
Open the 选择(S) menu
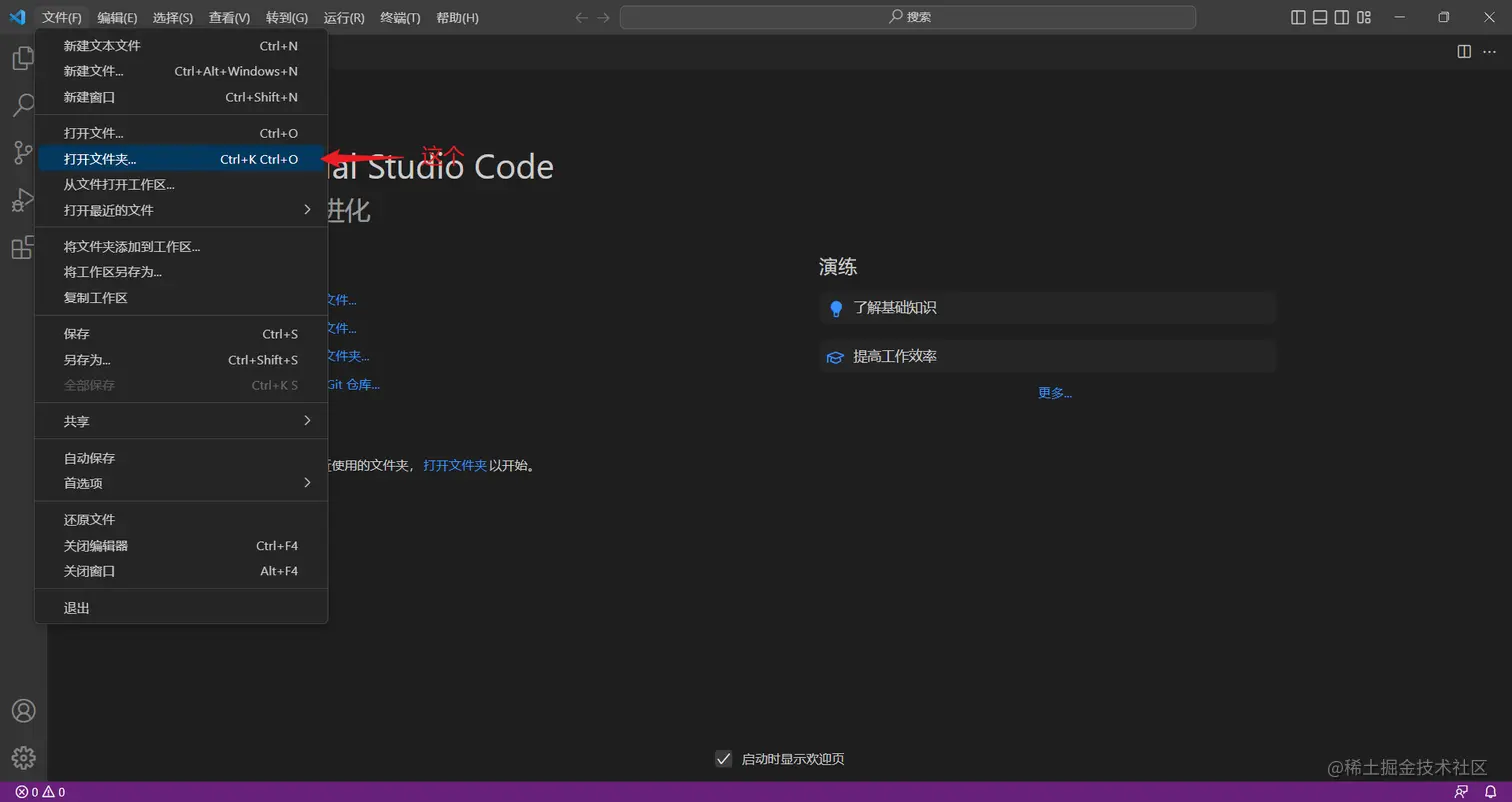click(173, 17)
